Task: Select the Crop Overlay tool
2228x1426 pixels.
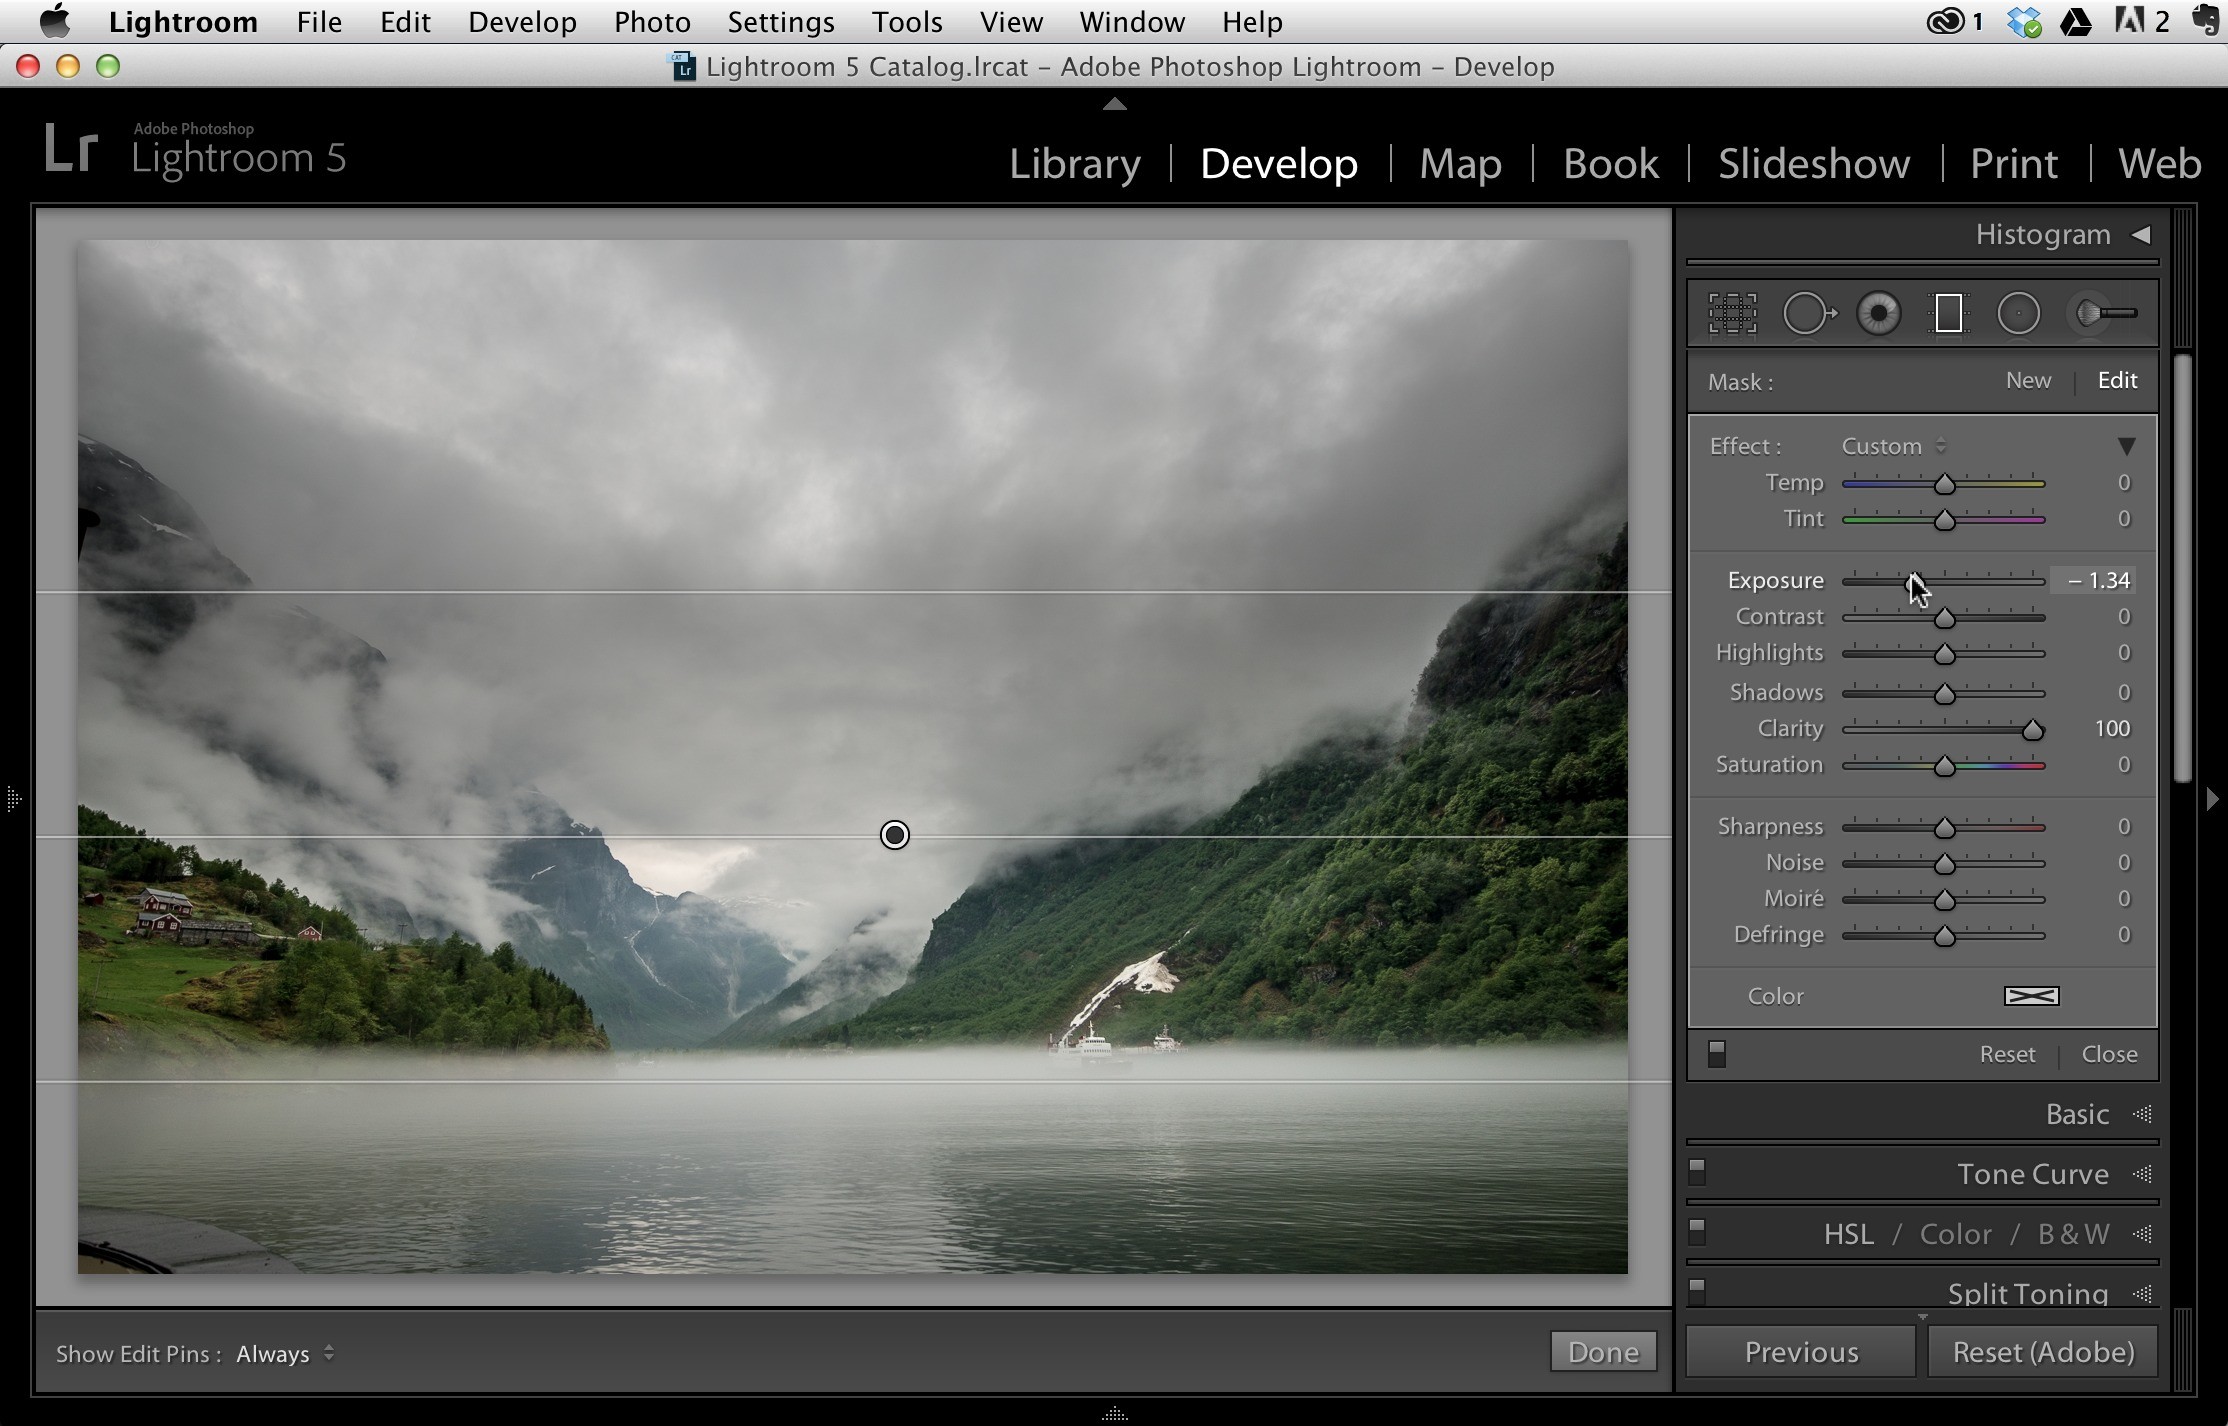Action: pos(1732,314)
